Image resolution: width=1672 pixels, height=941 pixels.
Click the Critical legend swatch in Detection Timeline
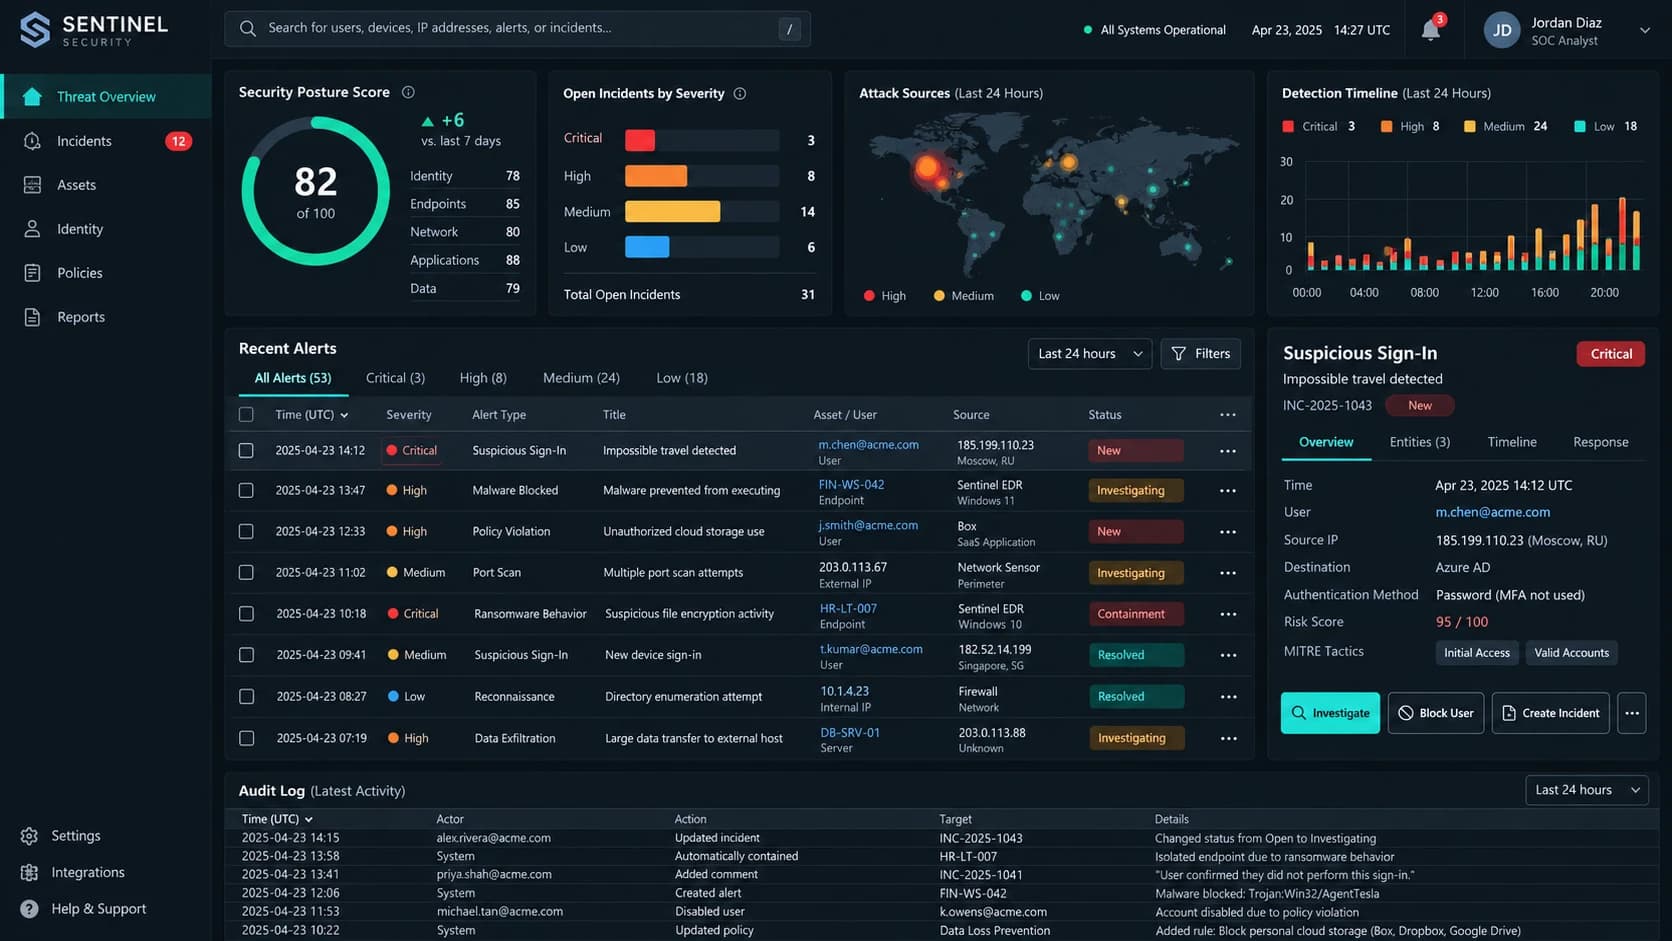(1288, 127)
